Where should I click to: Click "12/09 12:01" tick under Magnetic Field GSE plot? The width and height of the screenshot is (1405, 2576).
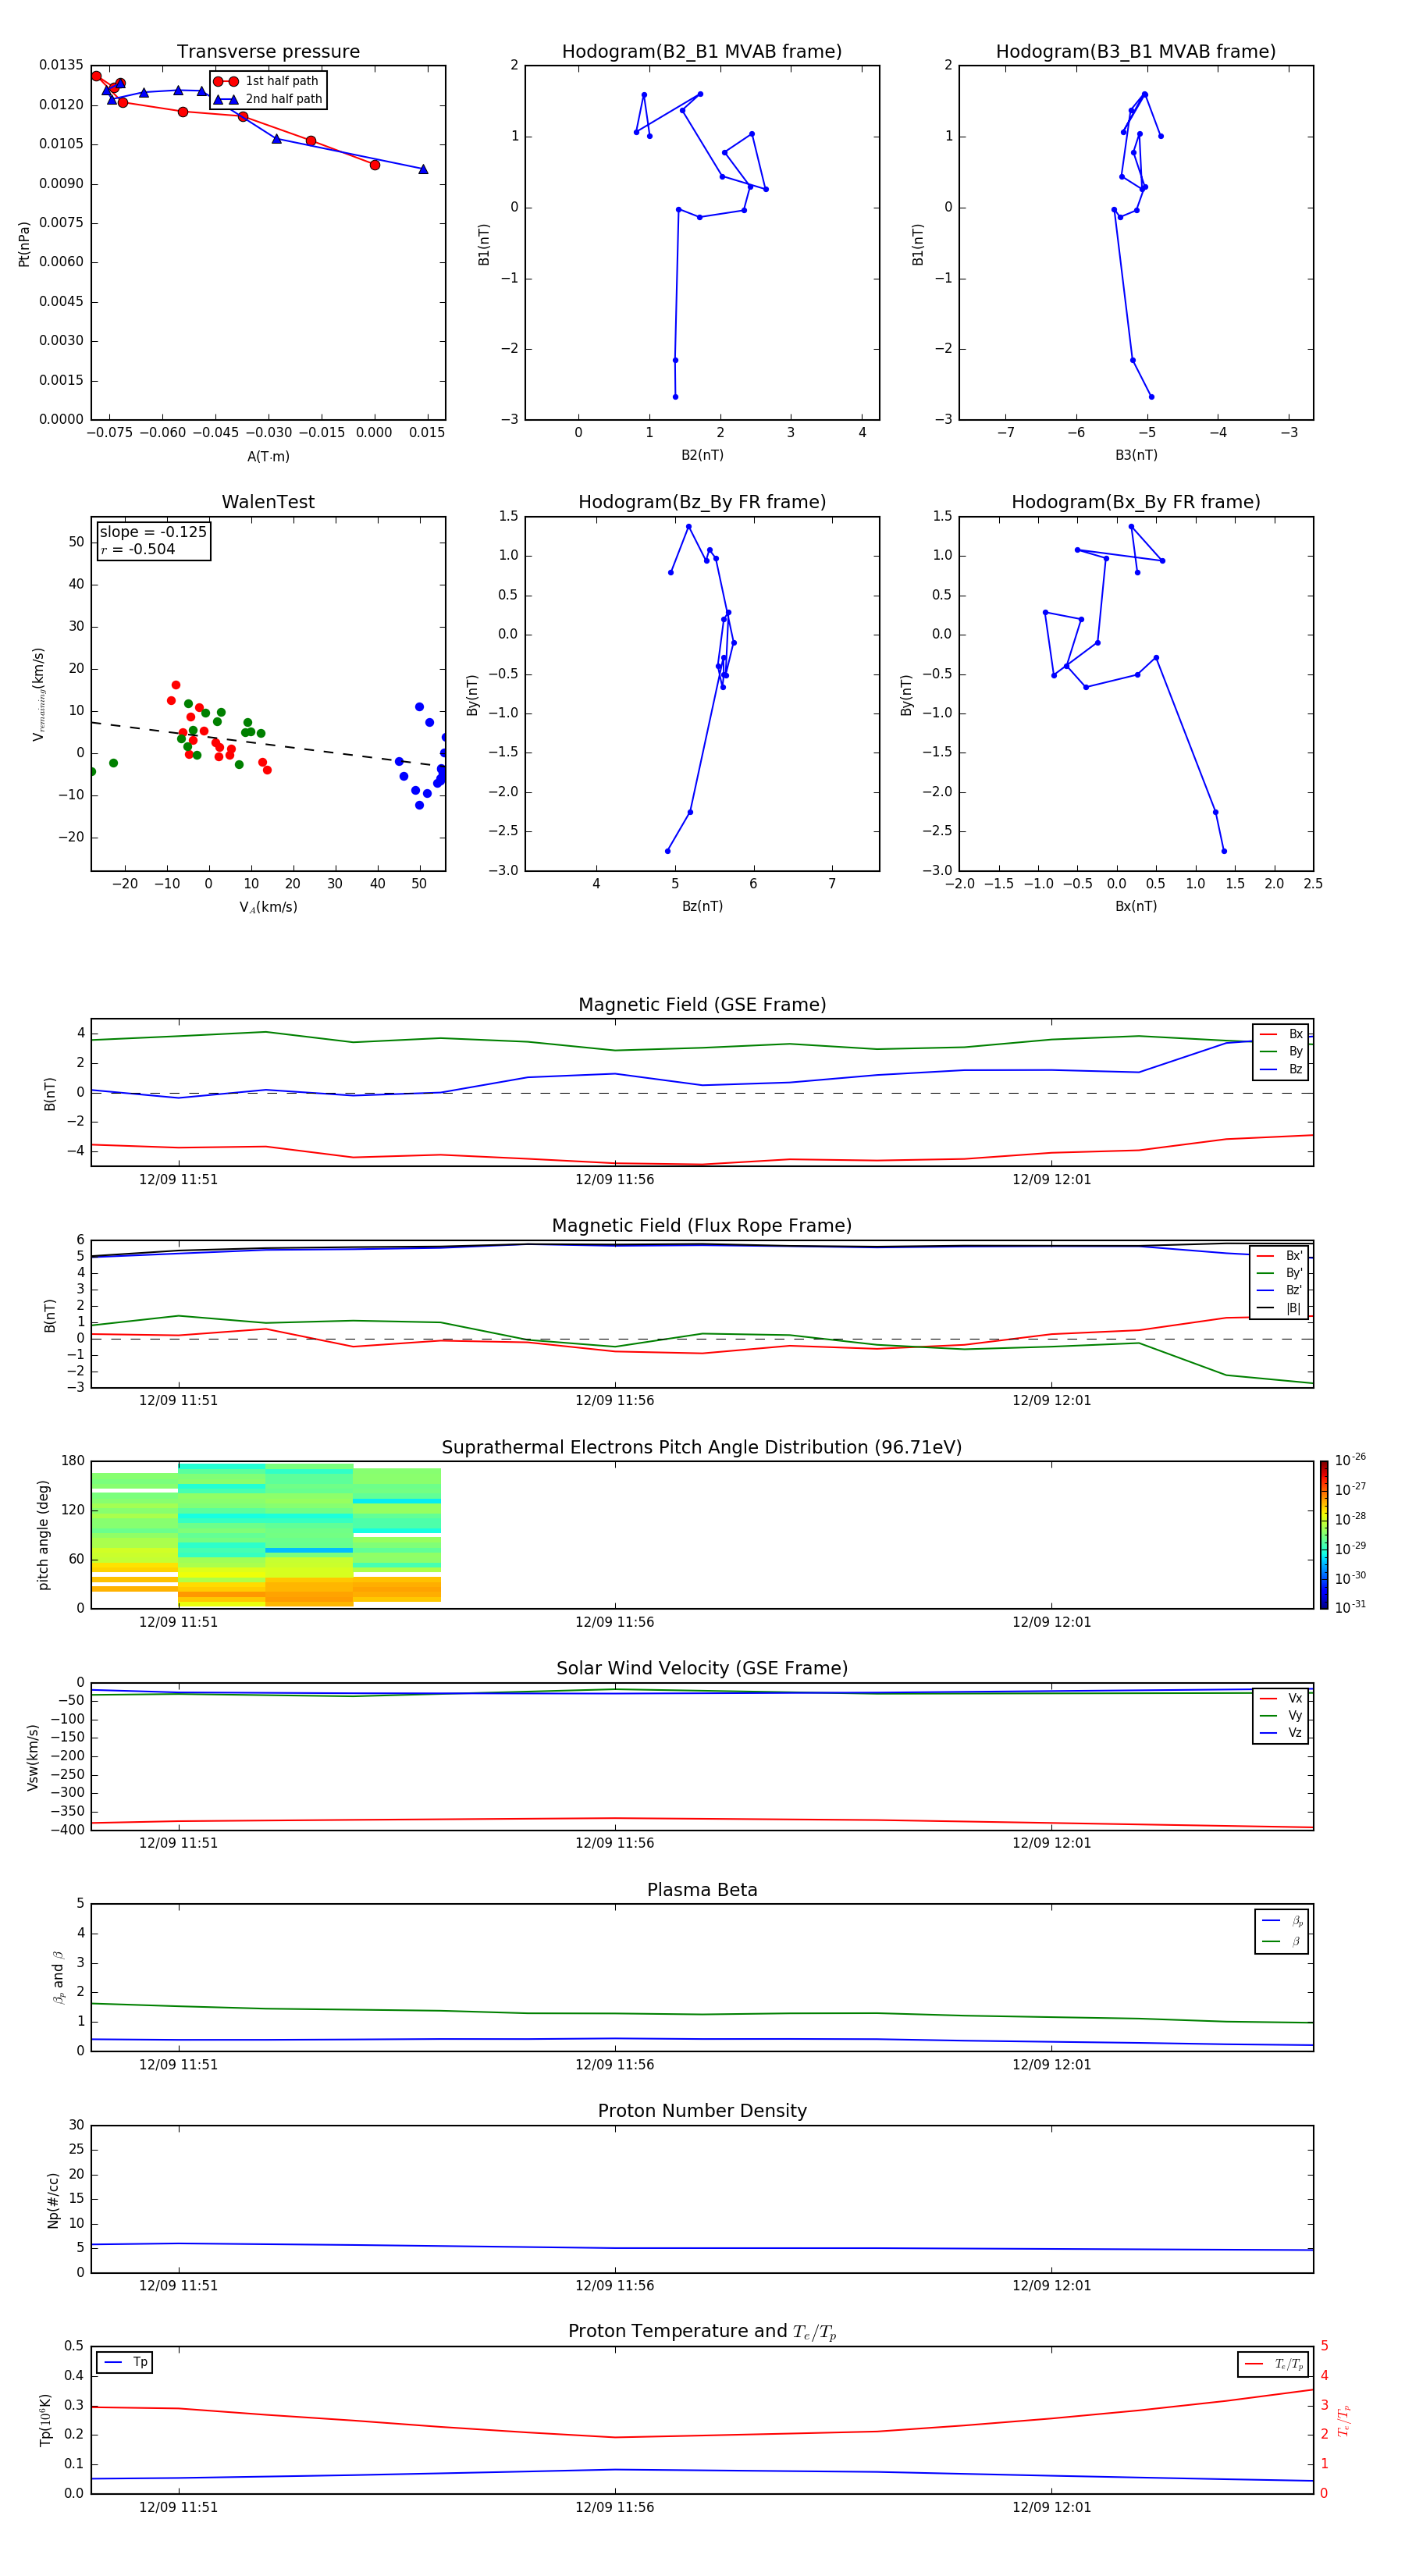point(1051,1180)
